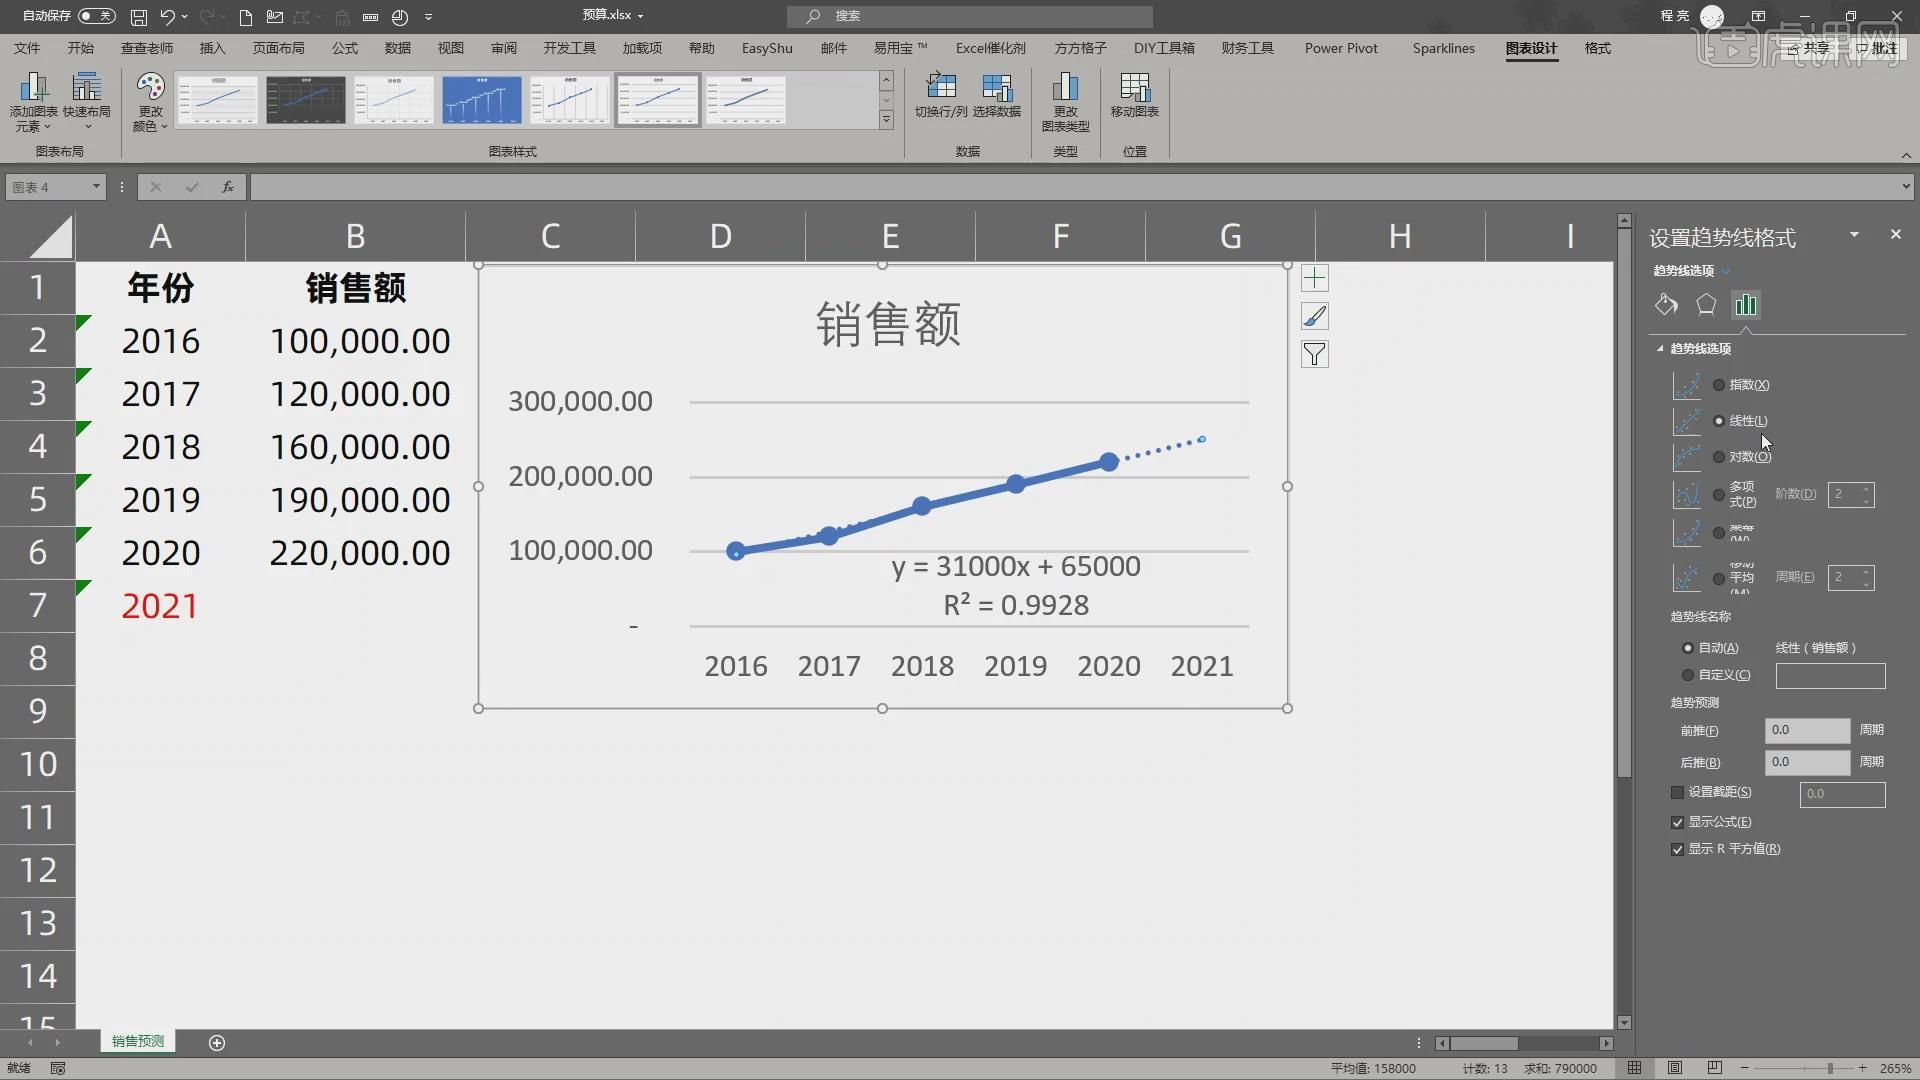Open the Name Box dropdown showing 图表4
Image resolution: width=1920 pixels, height=1080 pixels.
[96, 187]
